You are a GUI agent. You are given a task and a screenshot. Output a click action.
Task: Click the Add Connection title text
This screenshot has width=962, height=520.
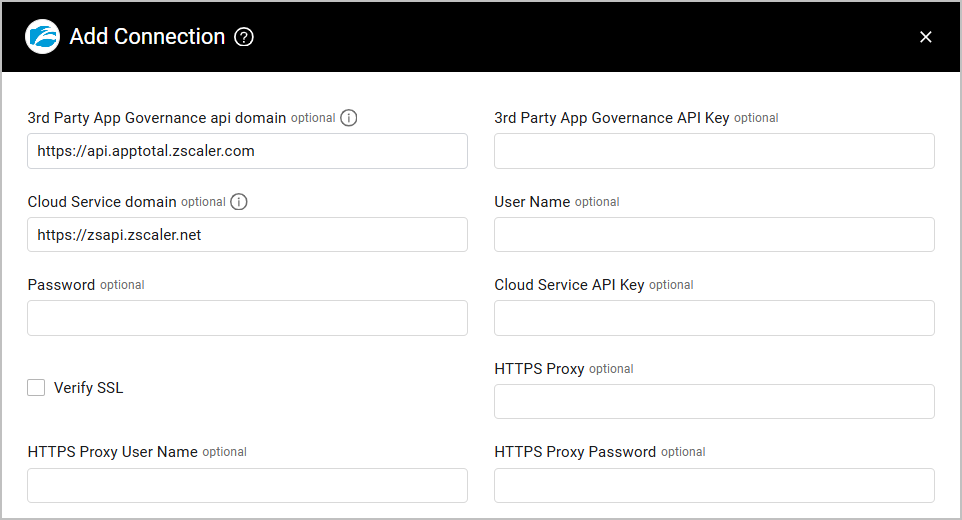tap(147, 37)
